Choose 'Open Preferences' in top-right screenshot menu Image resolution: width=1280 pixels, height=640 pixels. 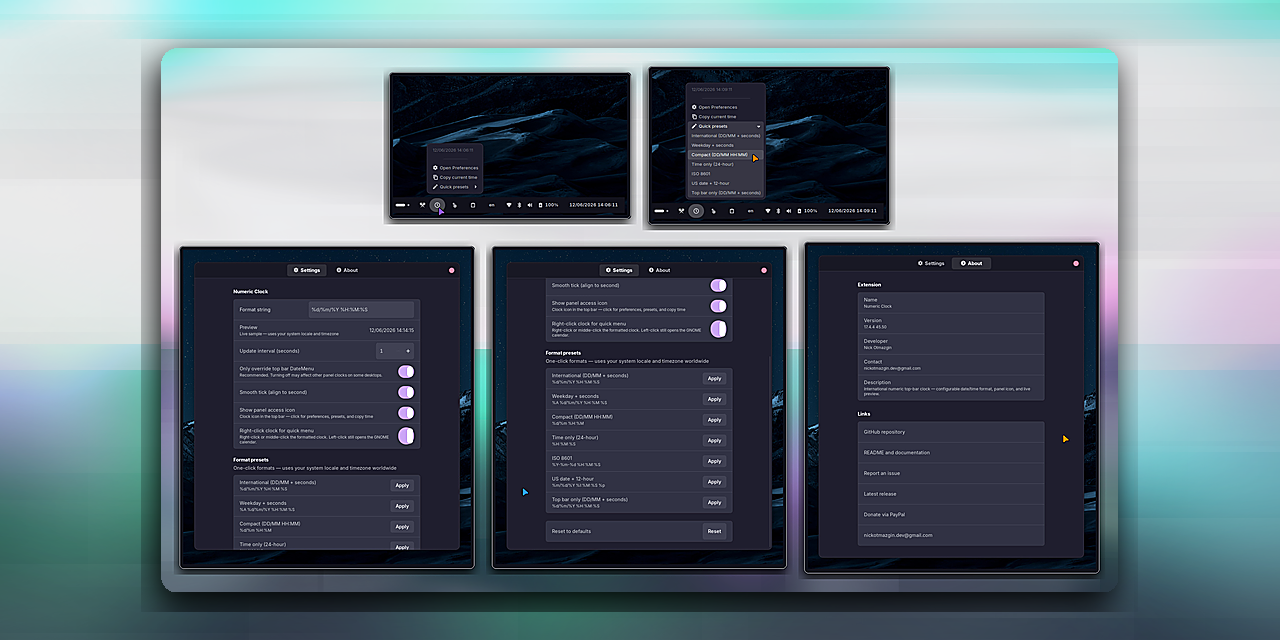pyautogui.click(x=727, y=107)
